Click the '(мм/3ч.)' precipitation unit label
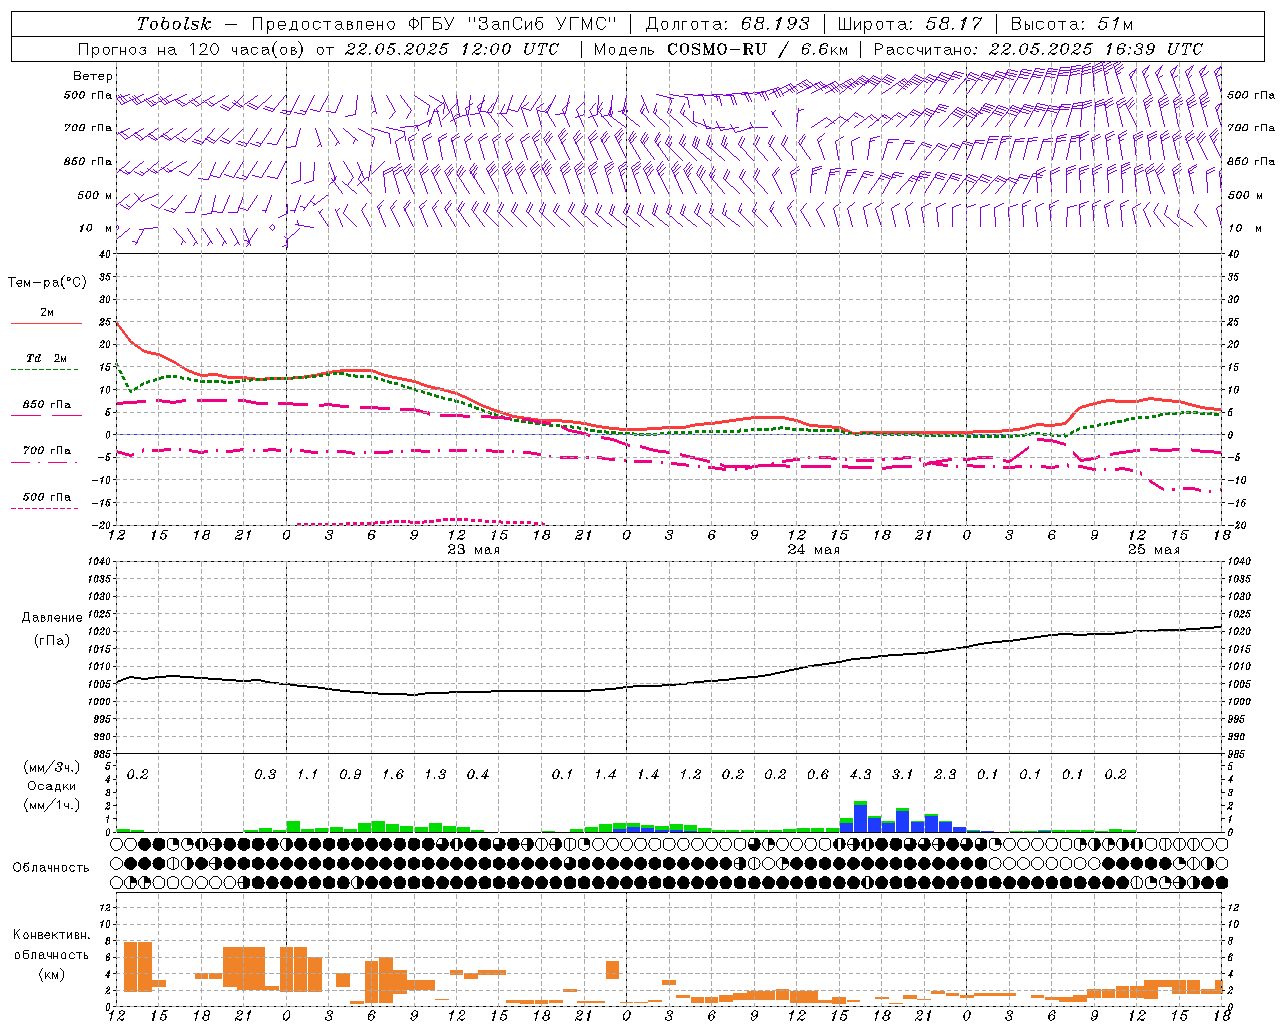The height and width of the screenshot is (1024, 1280). [52, 767]
